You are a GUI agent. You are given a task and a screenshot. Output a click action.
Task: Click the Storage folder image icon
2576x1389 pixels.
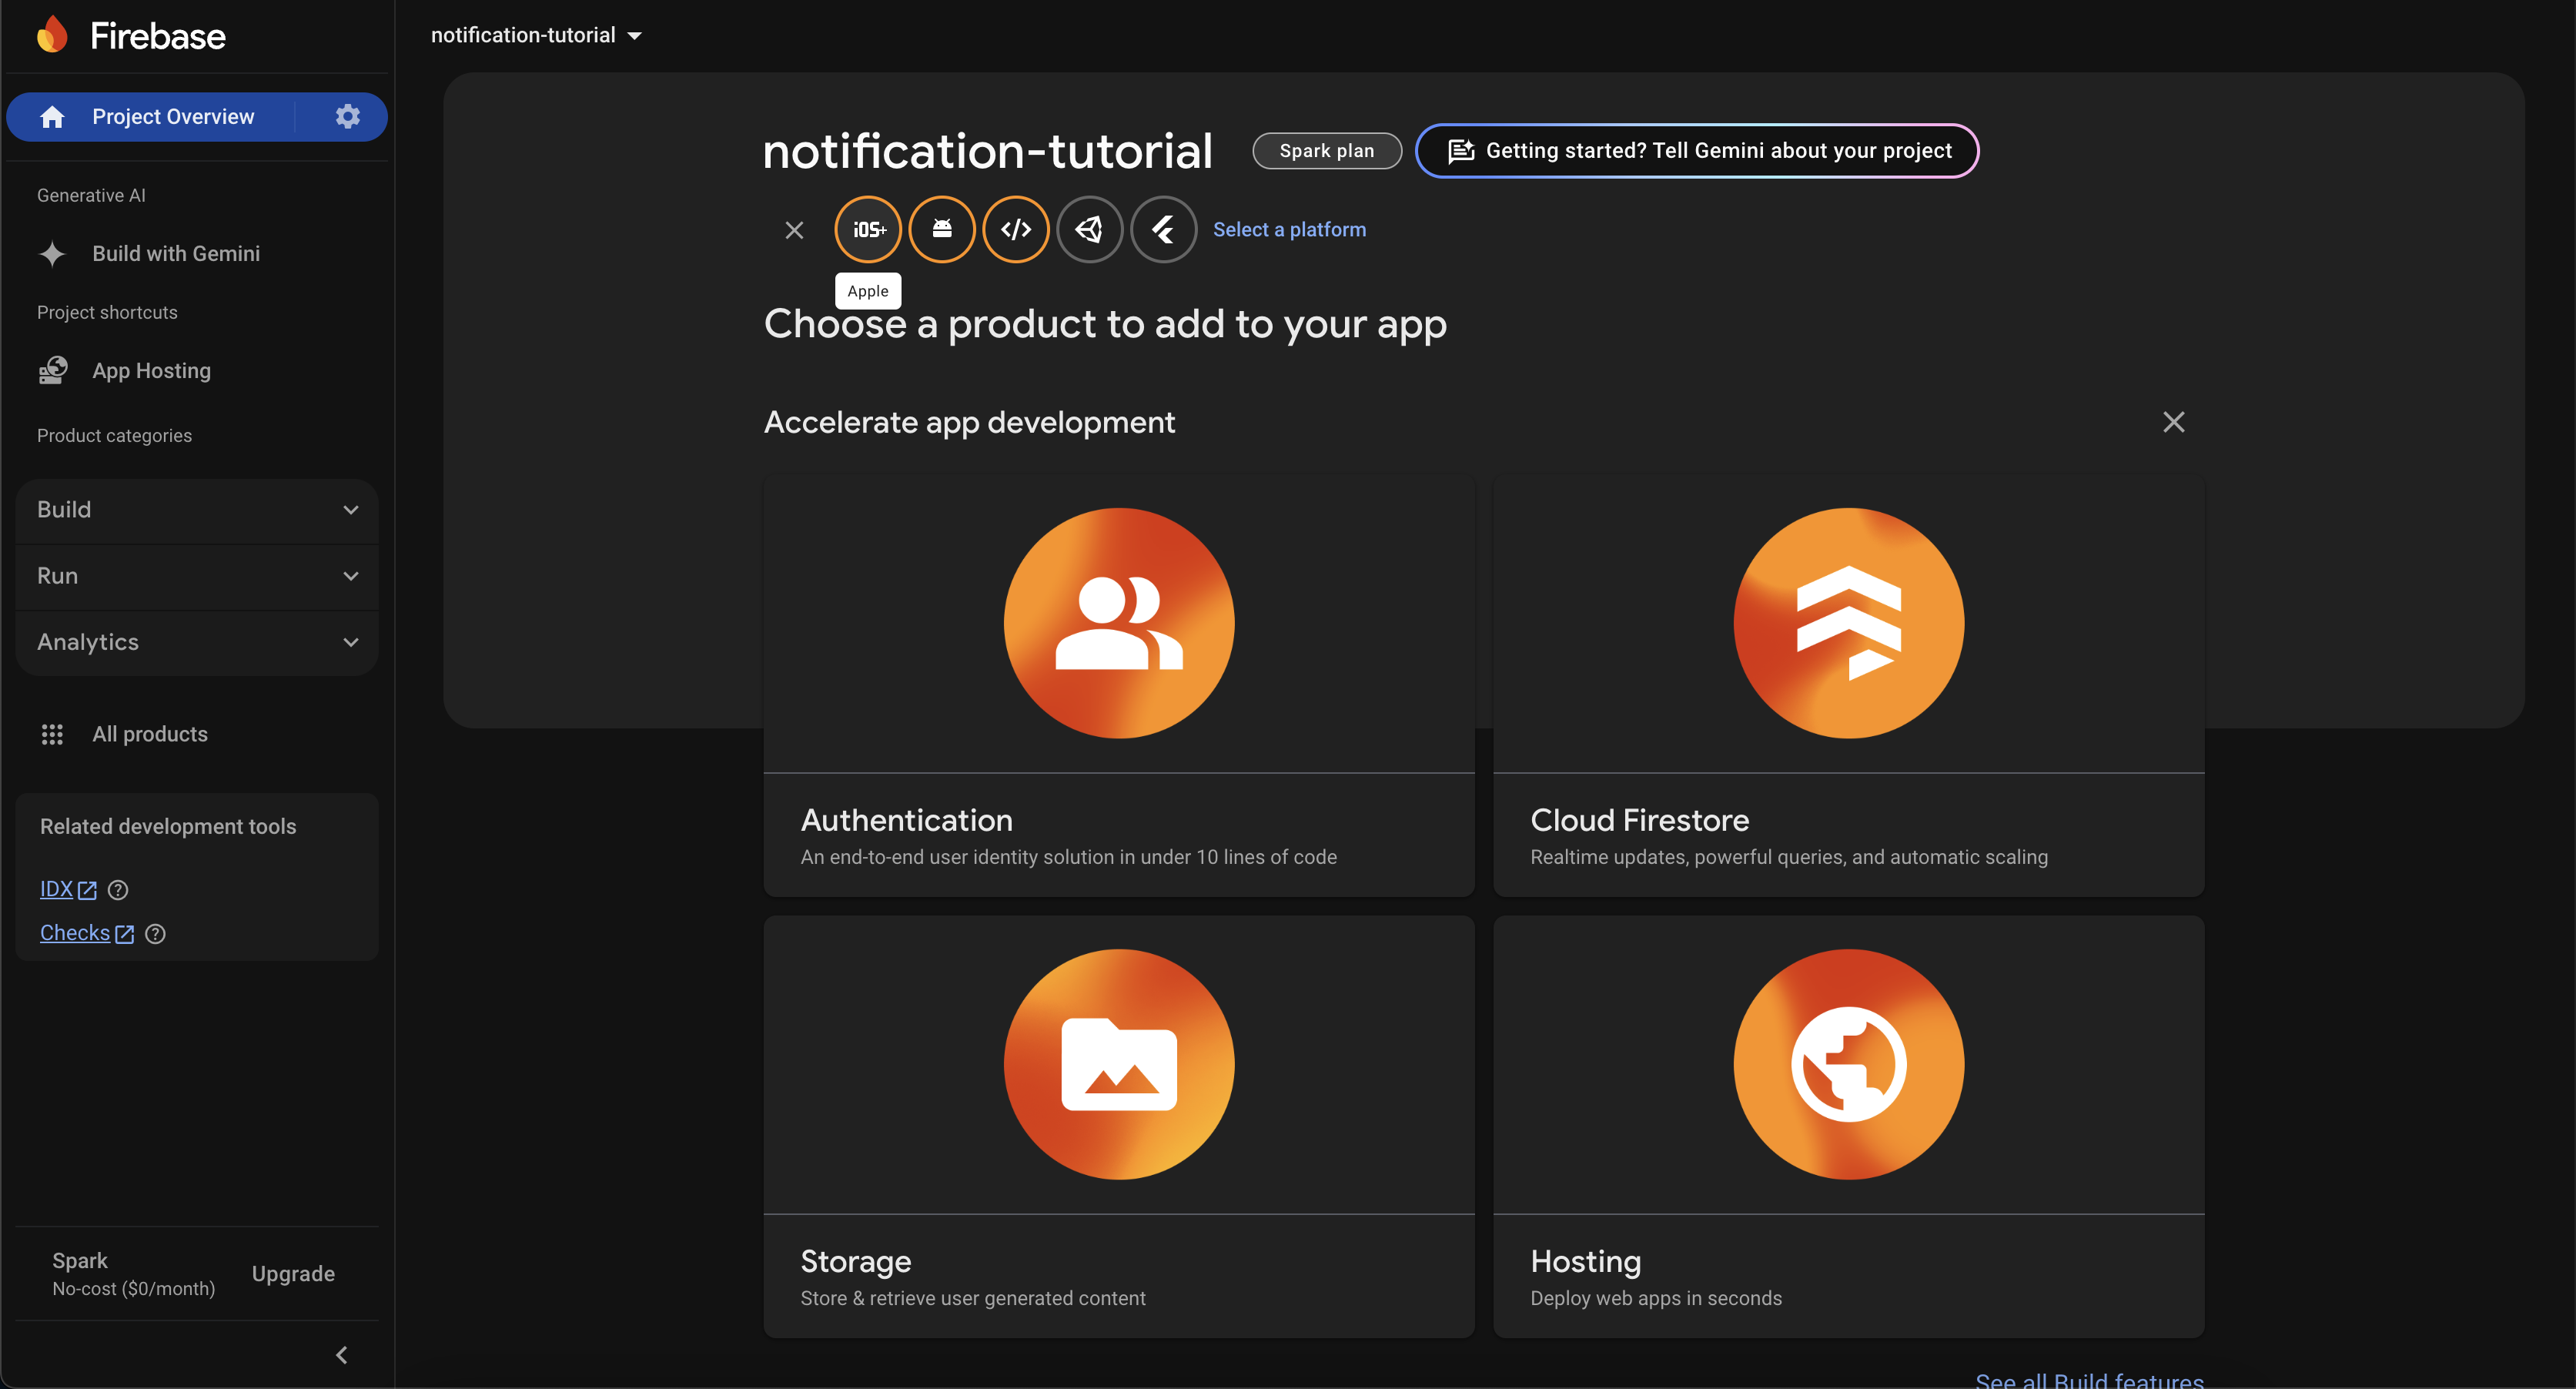1119,1064
